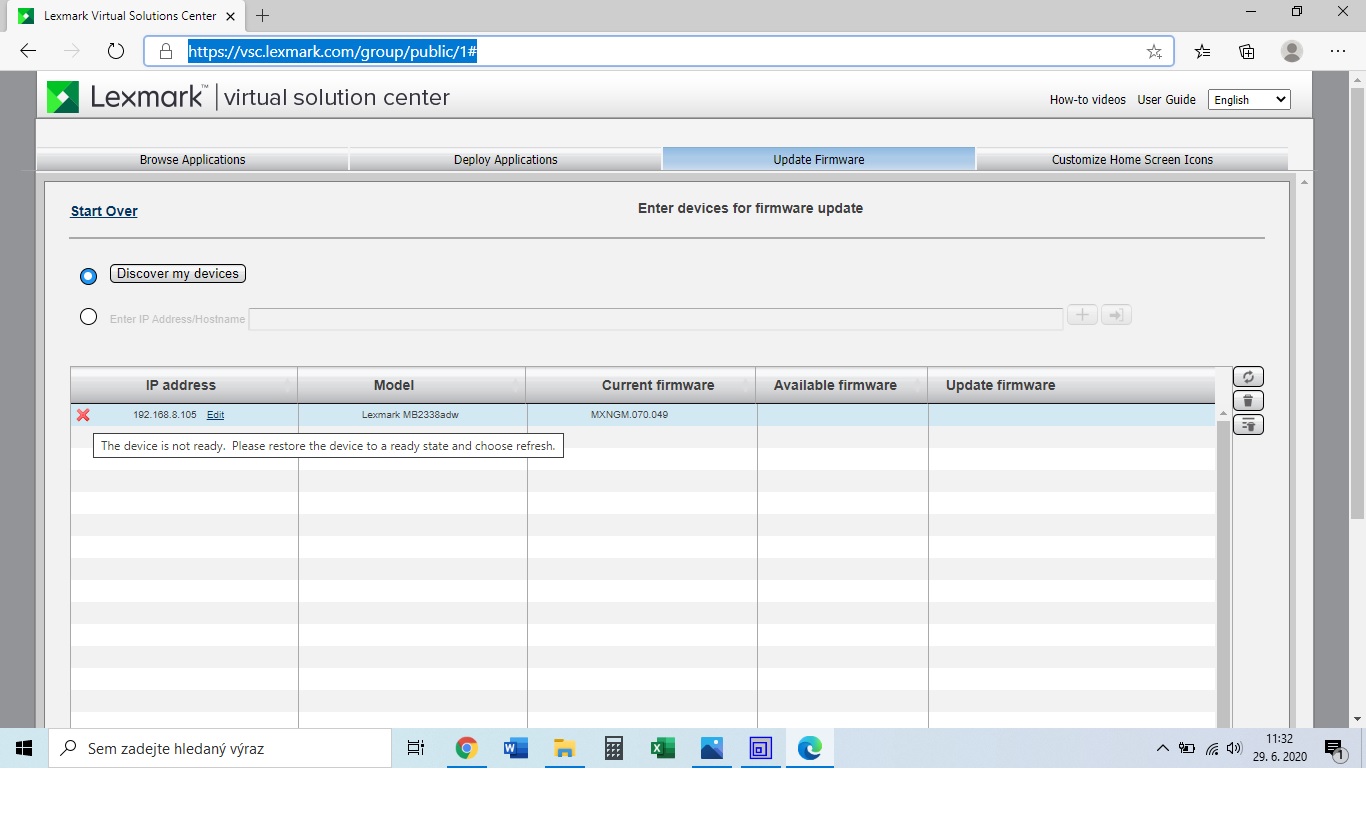Click the Start Over link
The image size is (1366, 813).
coord(104,211)
